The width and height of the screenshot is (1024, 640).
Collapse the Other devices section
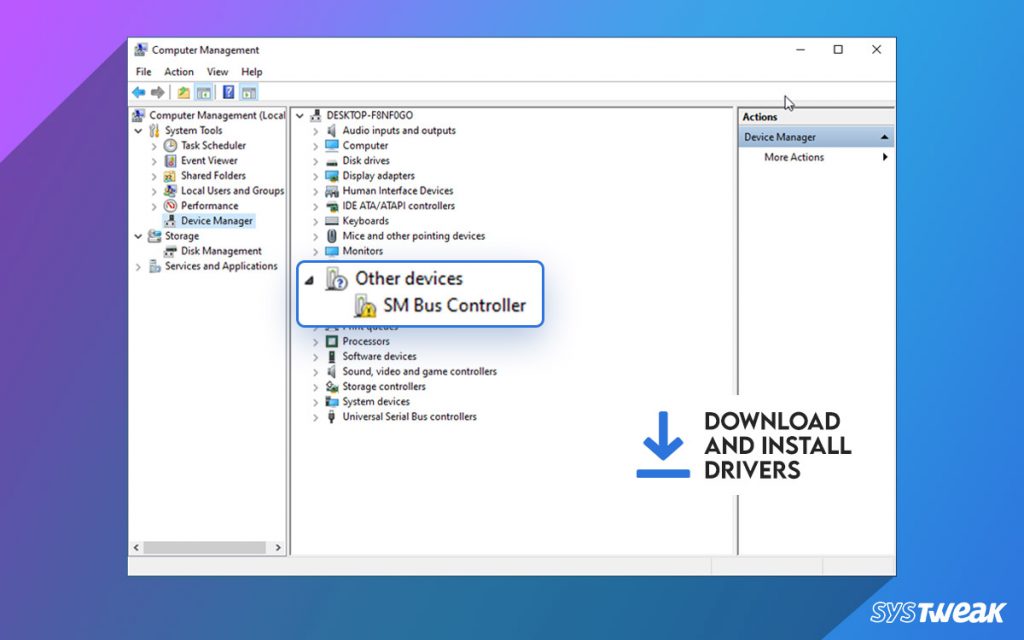pos(310,281)
